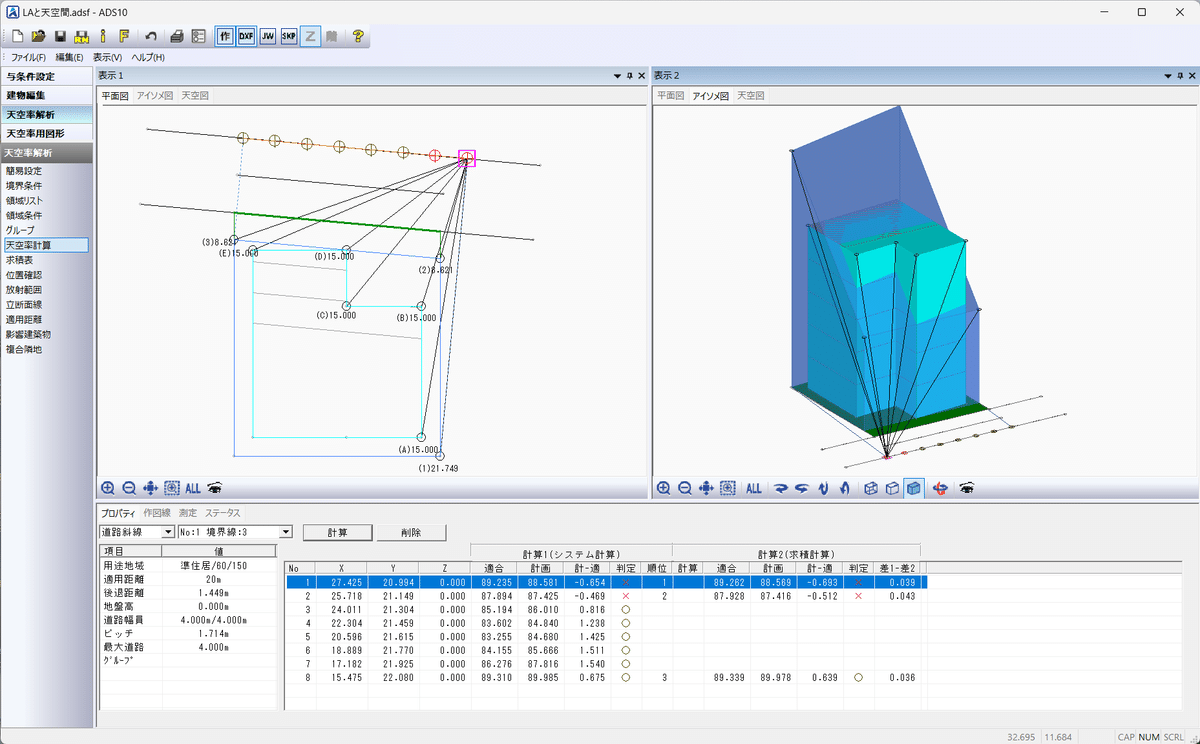The image size is (1200, 744).
Task: Select 複合敷地 in the sidebar
Action: (x=24, y=349)
